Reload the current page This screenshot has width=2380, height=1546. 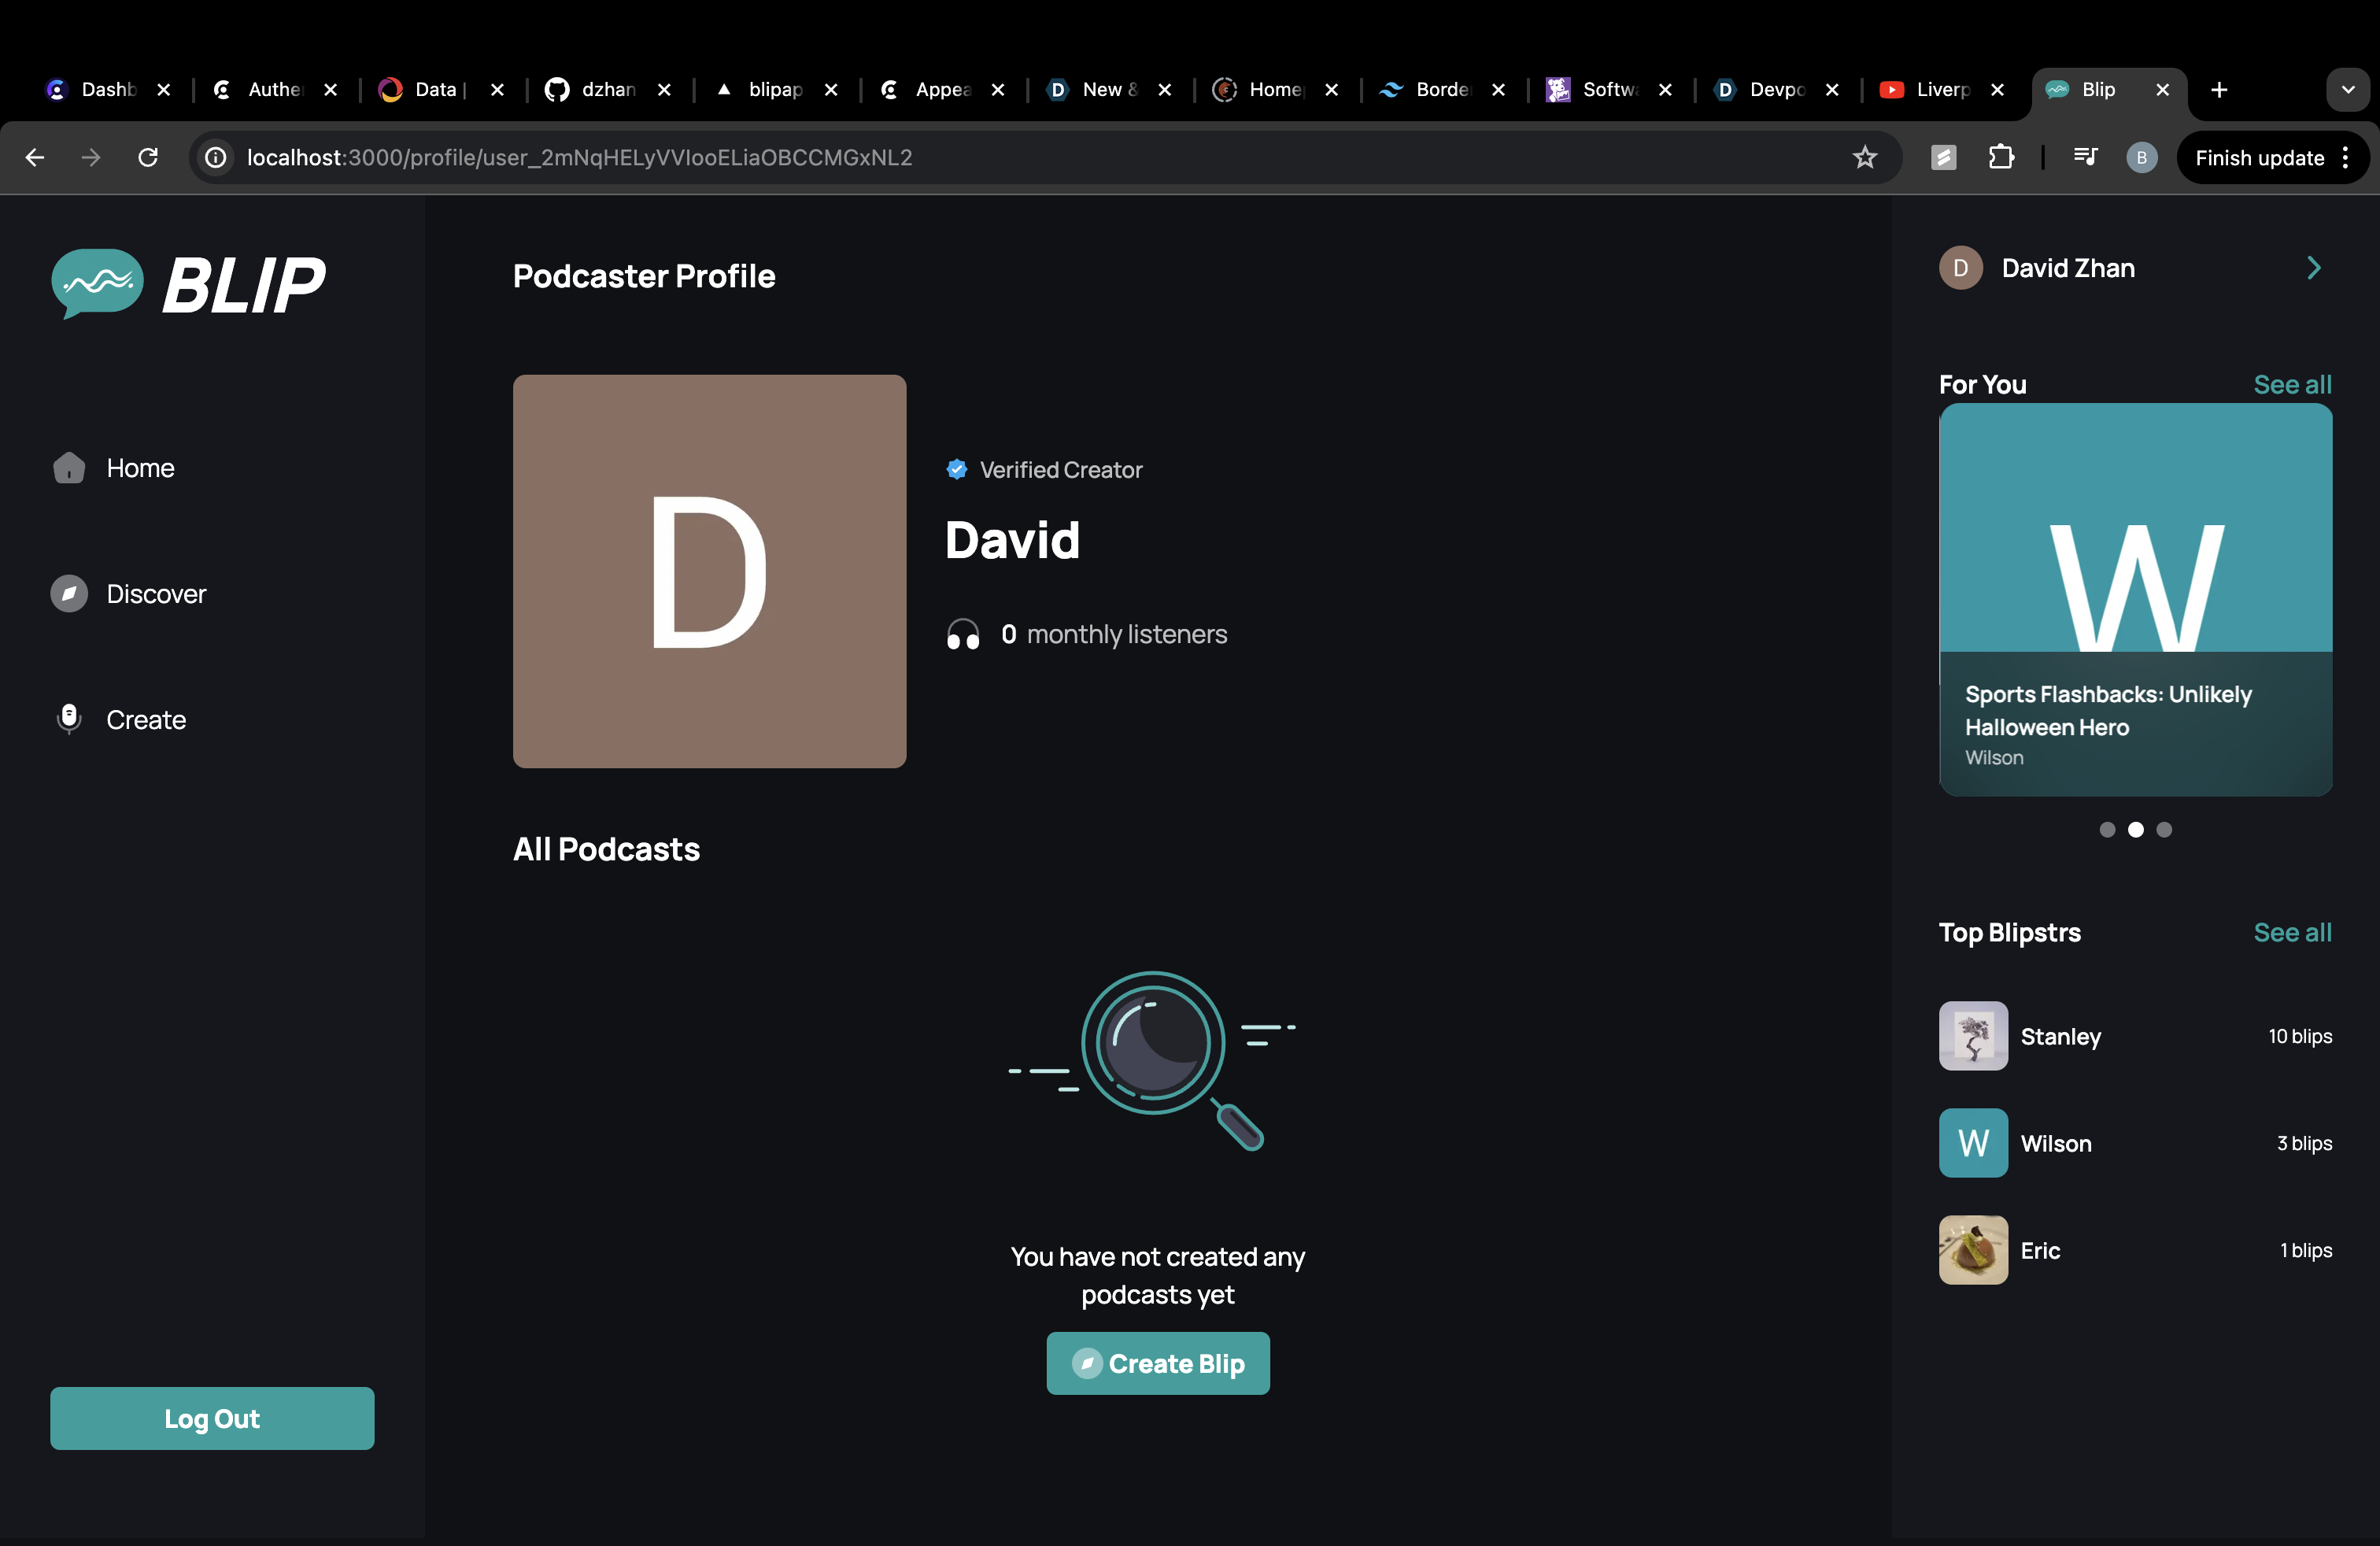148,158
